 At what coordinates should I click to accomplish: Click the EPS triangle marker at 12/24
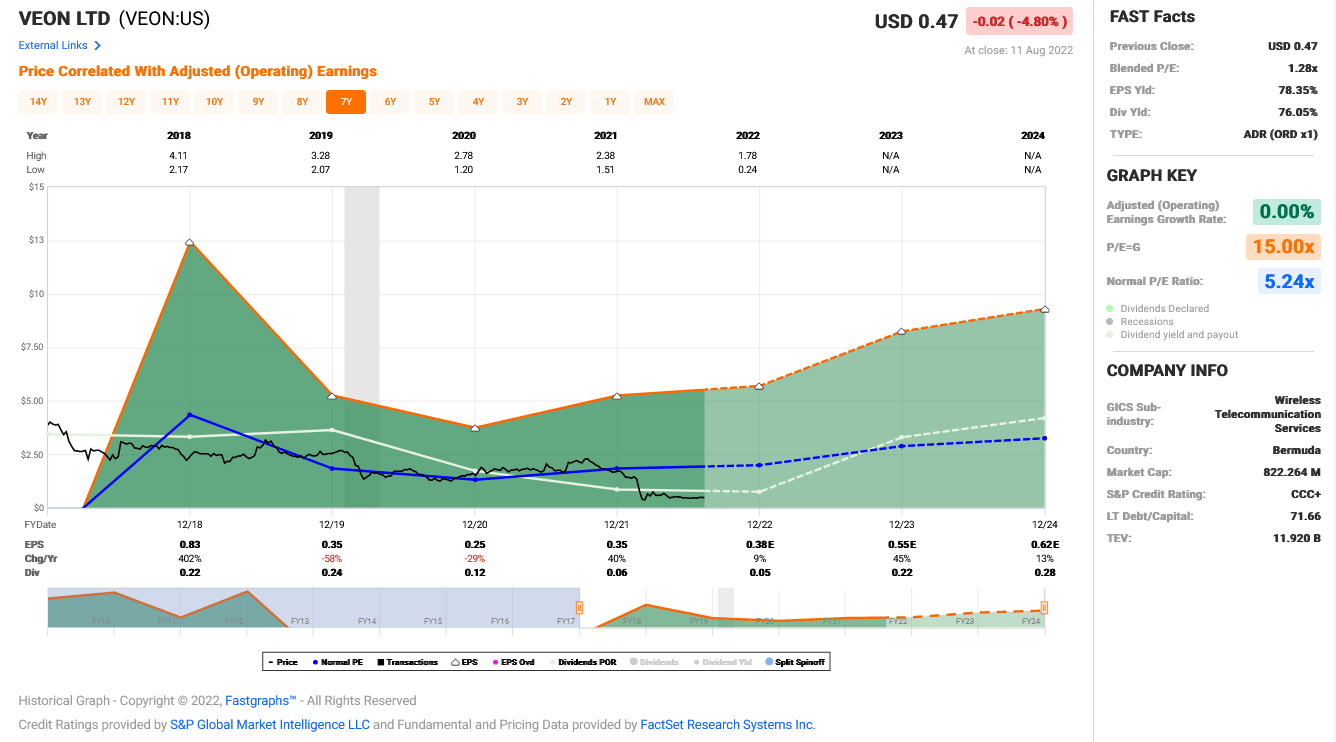pos(1044,309)
